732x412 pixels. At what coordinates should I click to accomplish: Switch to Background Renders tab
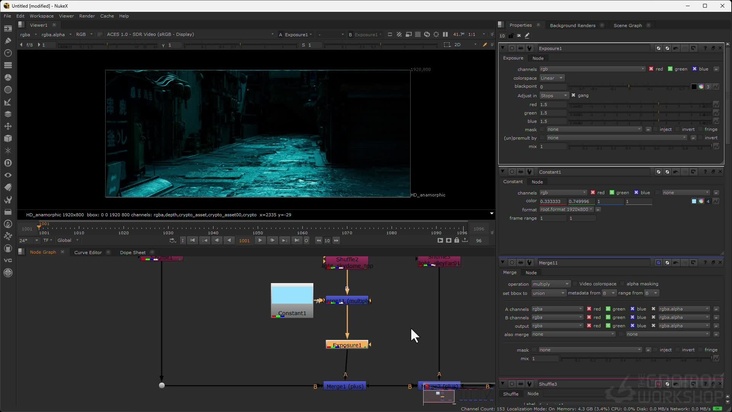(x=572, y=25)
